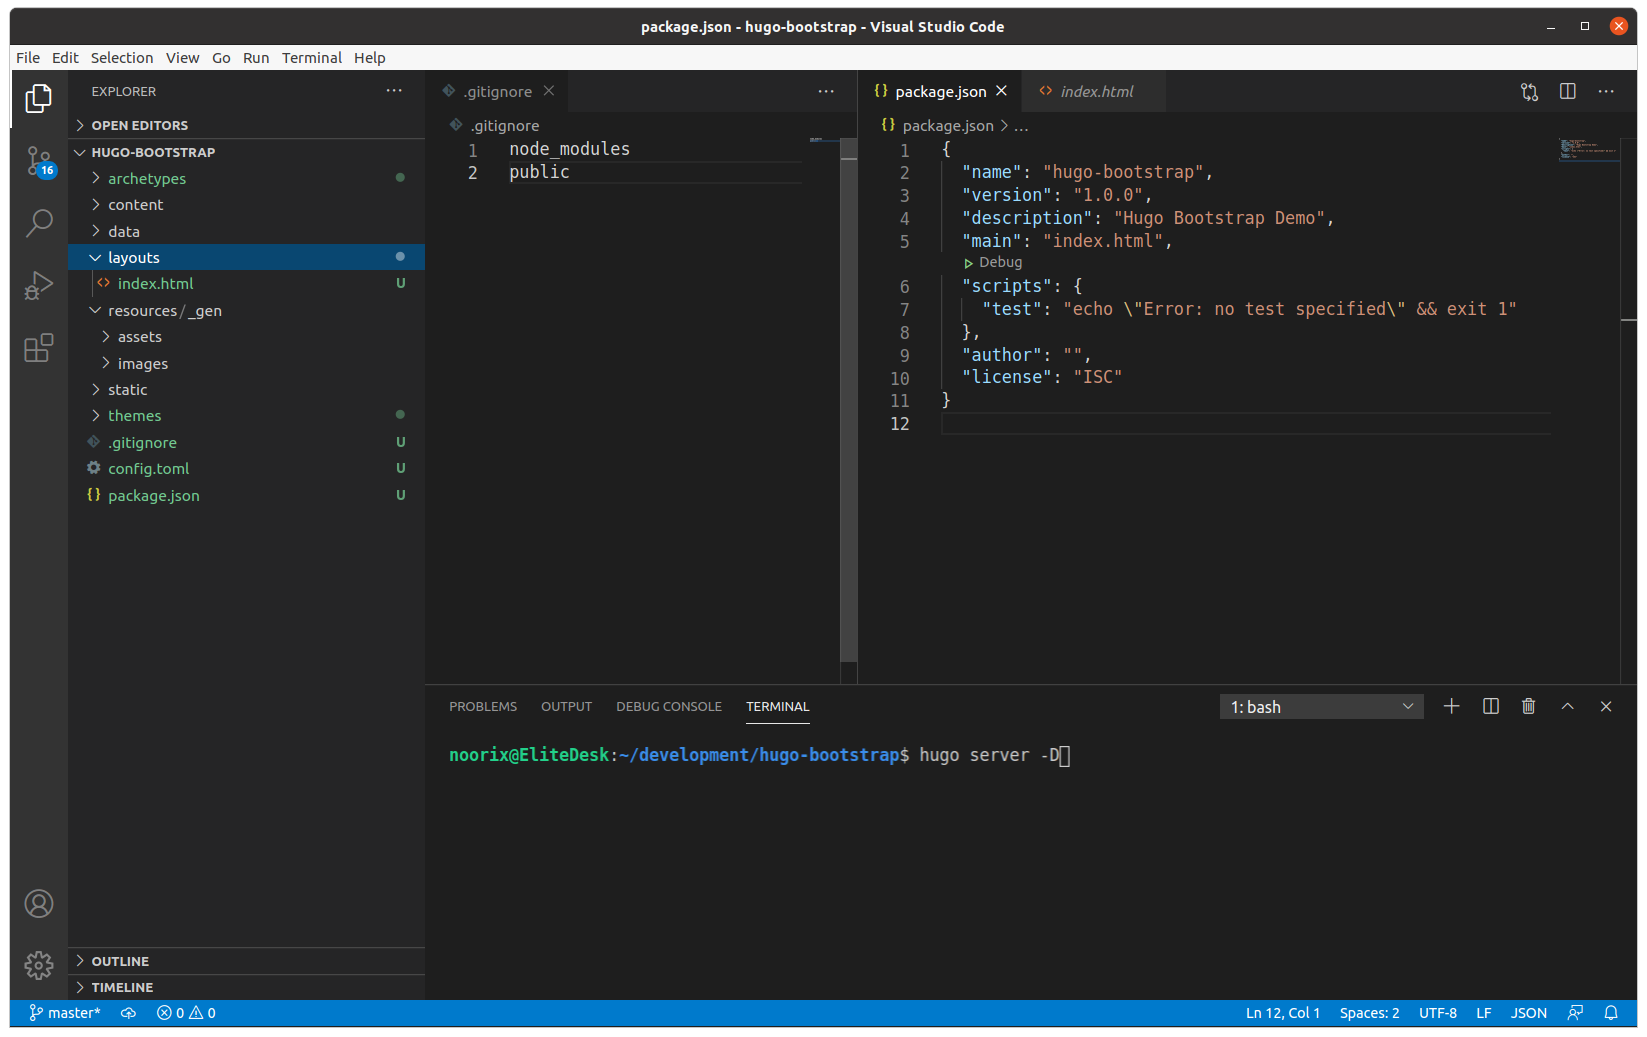Viewport: 1647px width, 1037px height.
Task: Open the Source Control view in Activity Bar
Action: coord(38,160)
